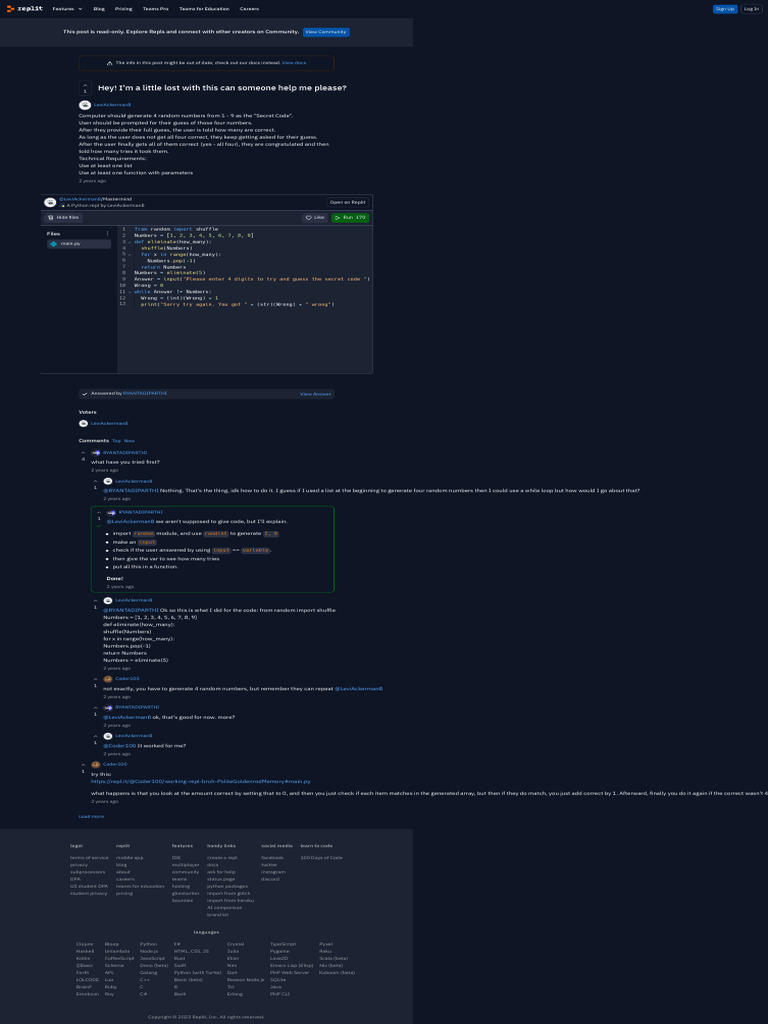Screen dimensions: 768x1024
Task: Upvote the post with the arrow above the title
Action: pyautogui.click(x=85, y=84)
